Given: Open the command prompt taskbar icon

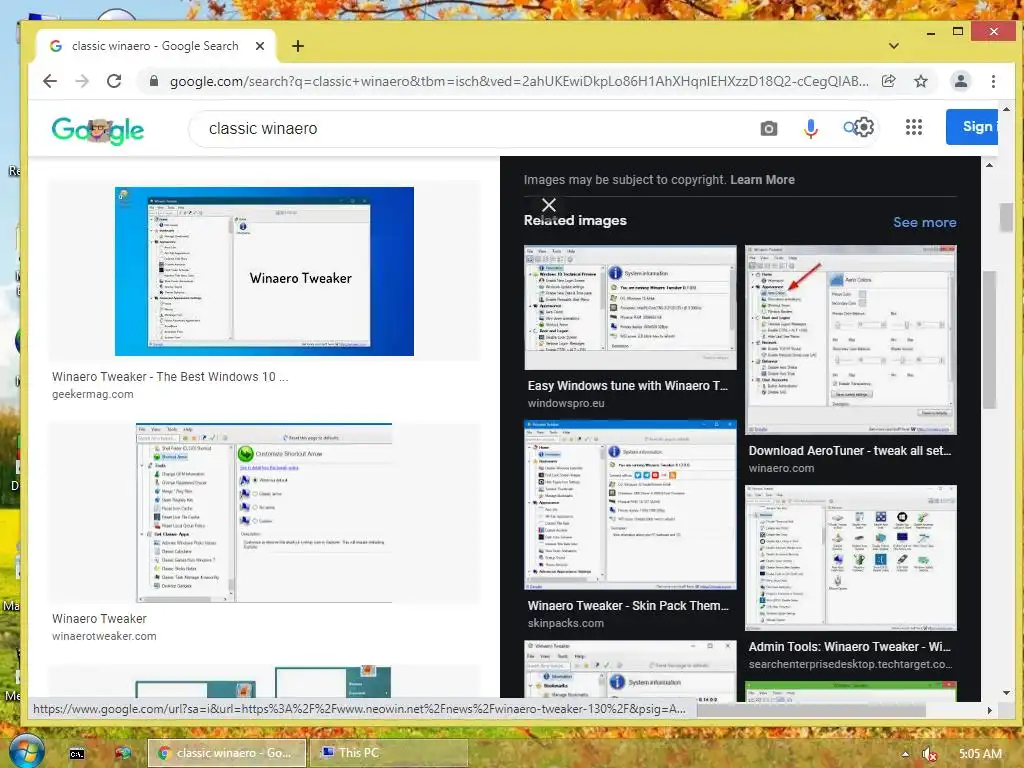Looking at the screenshot, I should tap(77, 754).
